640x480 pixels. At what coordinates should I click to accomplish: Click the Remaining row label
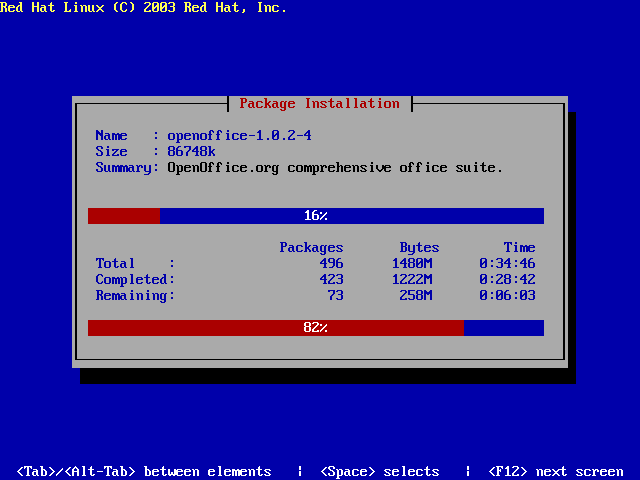coord(135,296)
